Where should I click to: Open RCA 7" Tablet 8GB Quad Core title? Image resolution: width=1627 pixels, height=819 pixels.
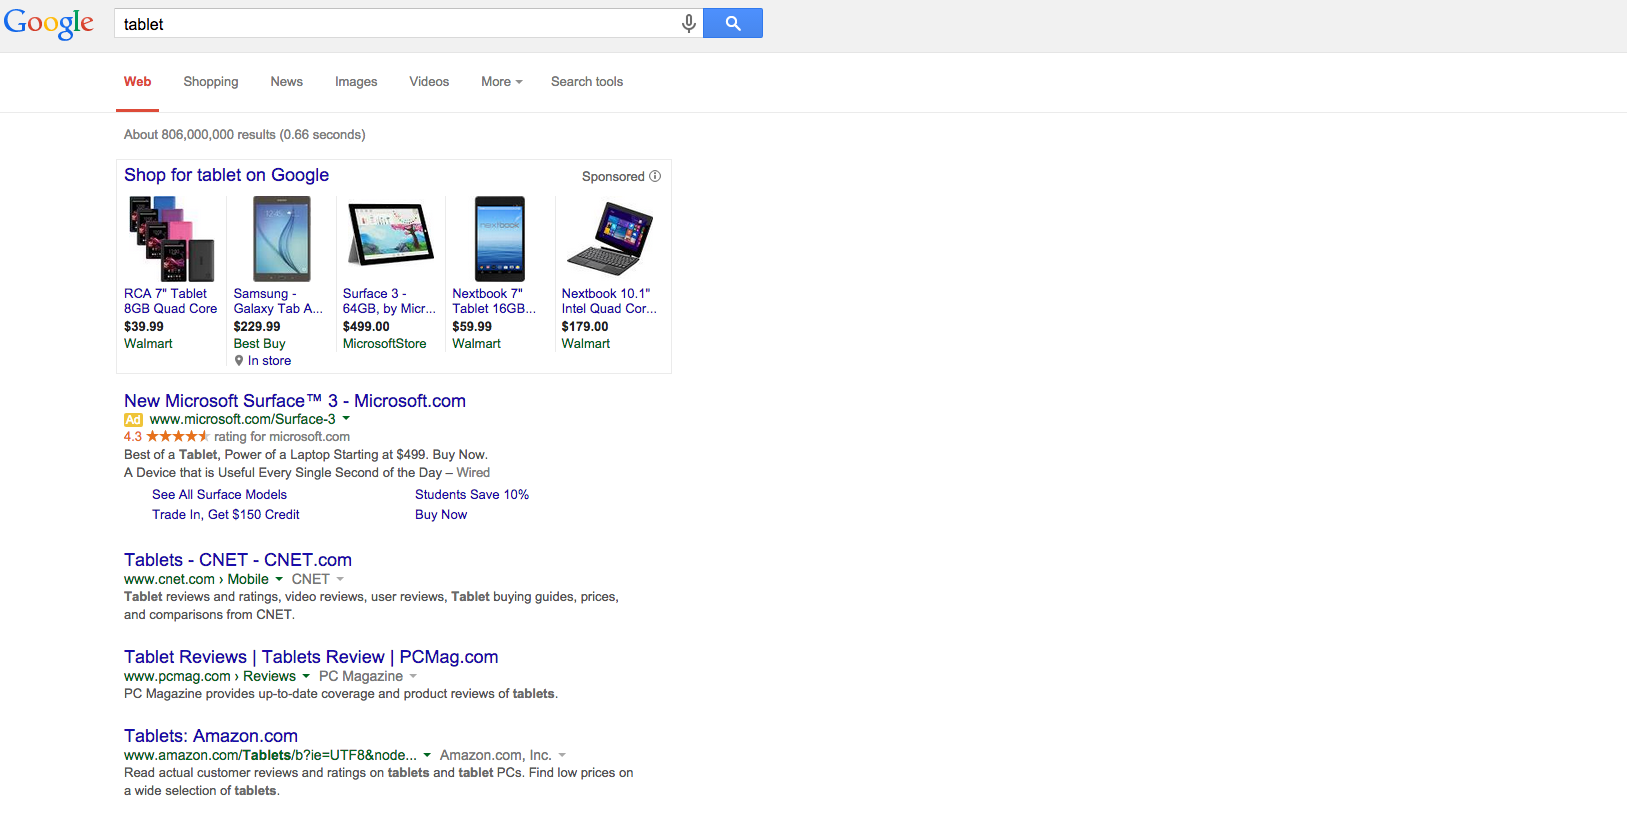(170, 301)
